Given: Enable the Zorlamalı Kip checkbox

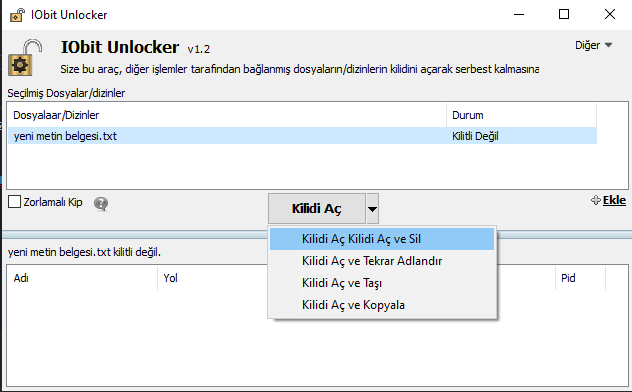Looking at the screenshot, I should 15,202.
